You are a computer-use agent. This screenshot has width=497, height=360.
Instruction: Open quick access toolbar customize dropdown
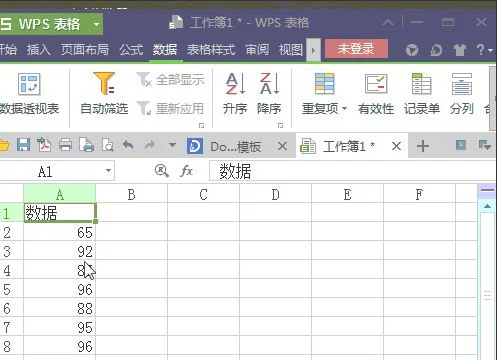pyautogui.click(x=172, y=145)
